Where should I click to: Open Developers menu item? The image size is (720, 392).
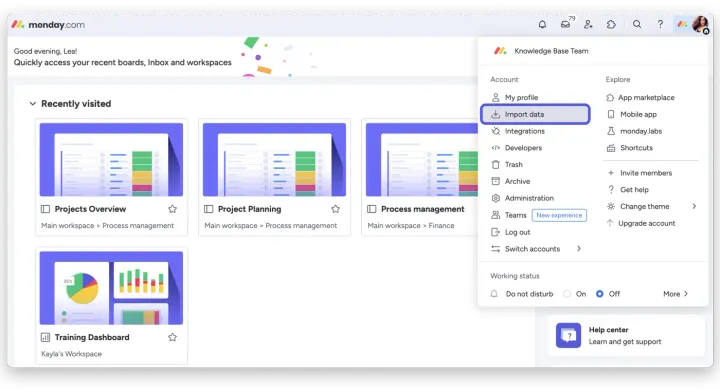[517, 148]
